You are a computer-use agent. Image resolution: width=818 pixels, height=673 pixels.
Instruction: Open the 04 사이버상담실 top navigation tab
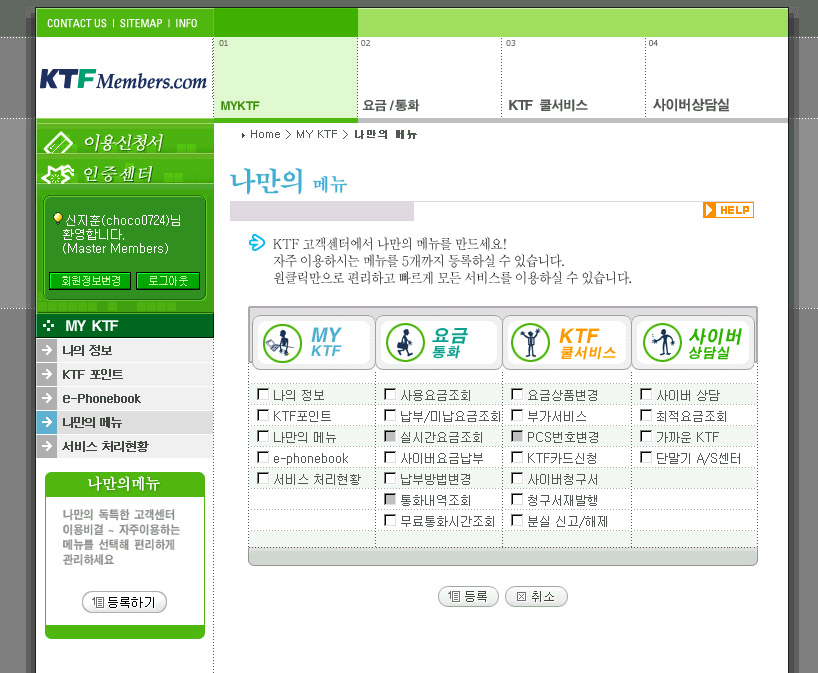[x=717, y=77]
